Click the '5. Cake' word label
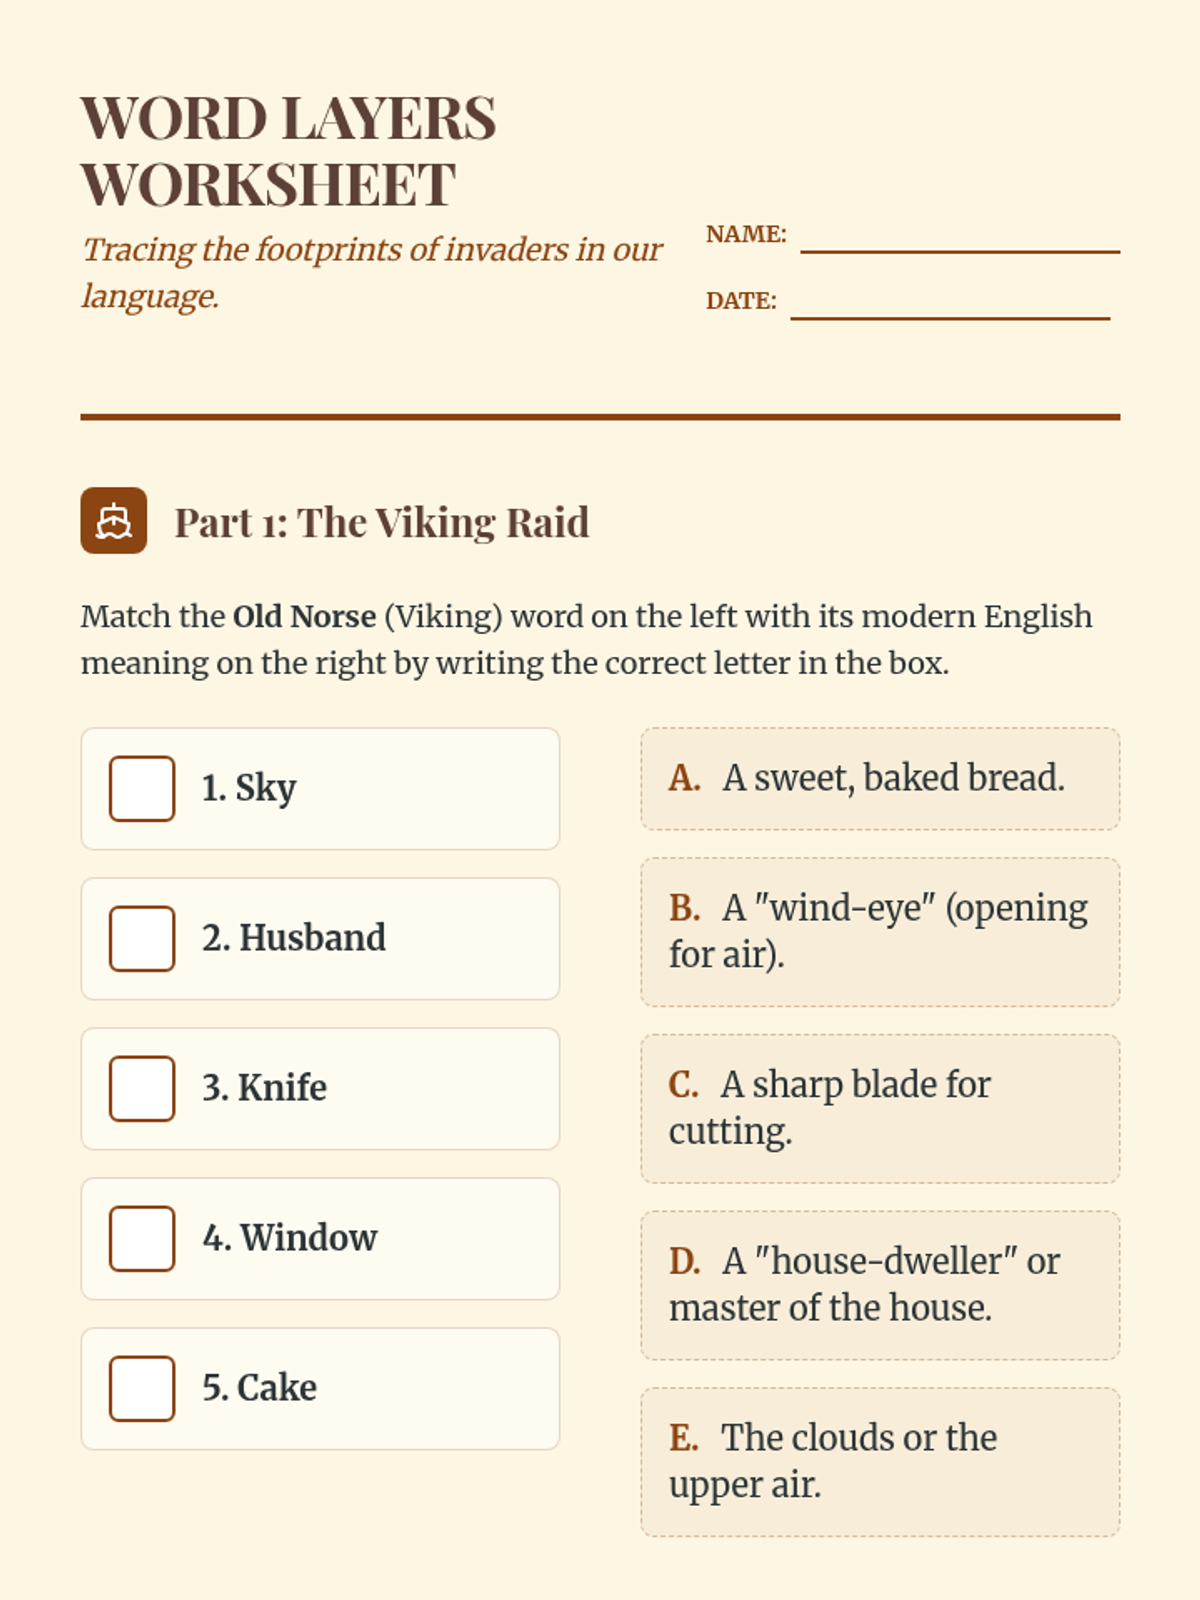The height and width of the screenshot is (1600, 1200). [260, 1389]
